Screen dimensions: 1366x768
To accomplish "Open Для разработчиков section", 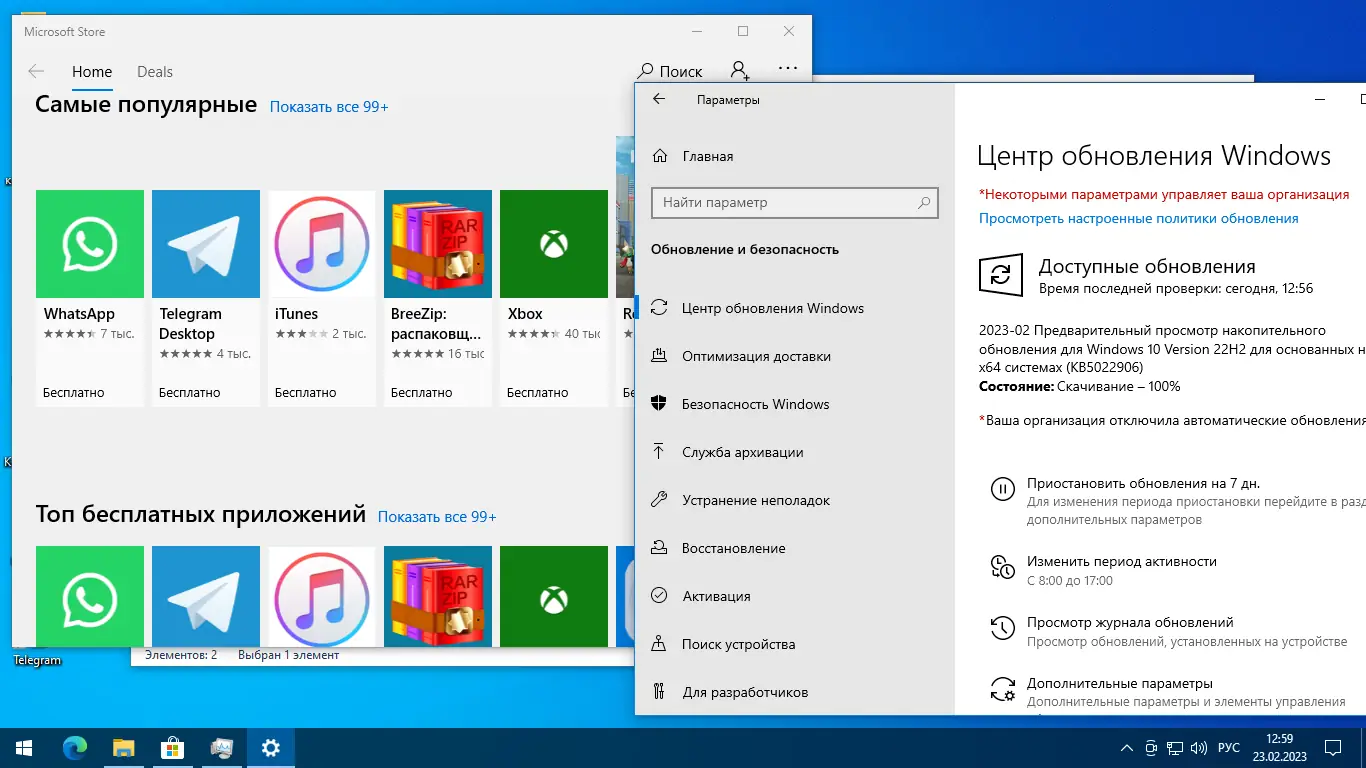I will click(x=794, y=692).
